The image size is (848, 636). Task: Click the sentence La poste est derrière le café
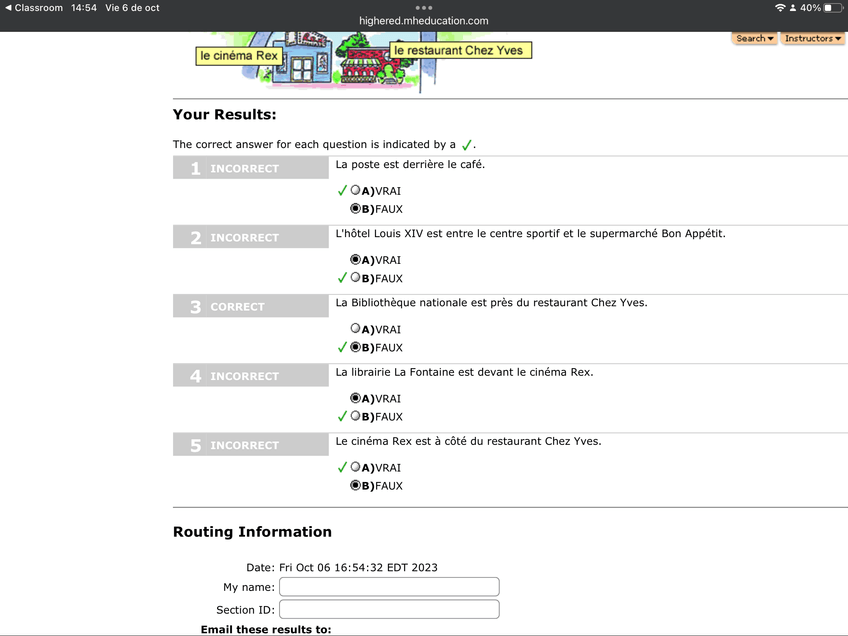click(410, 164)
